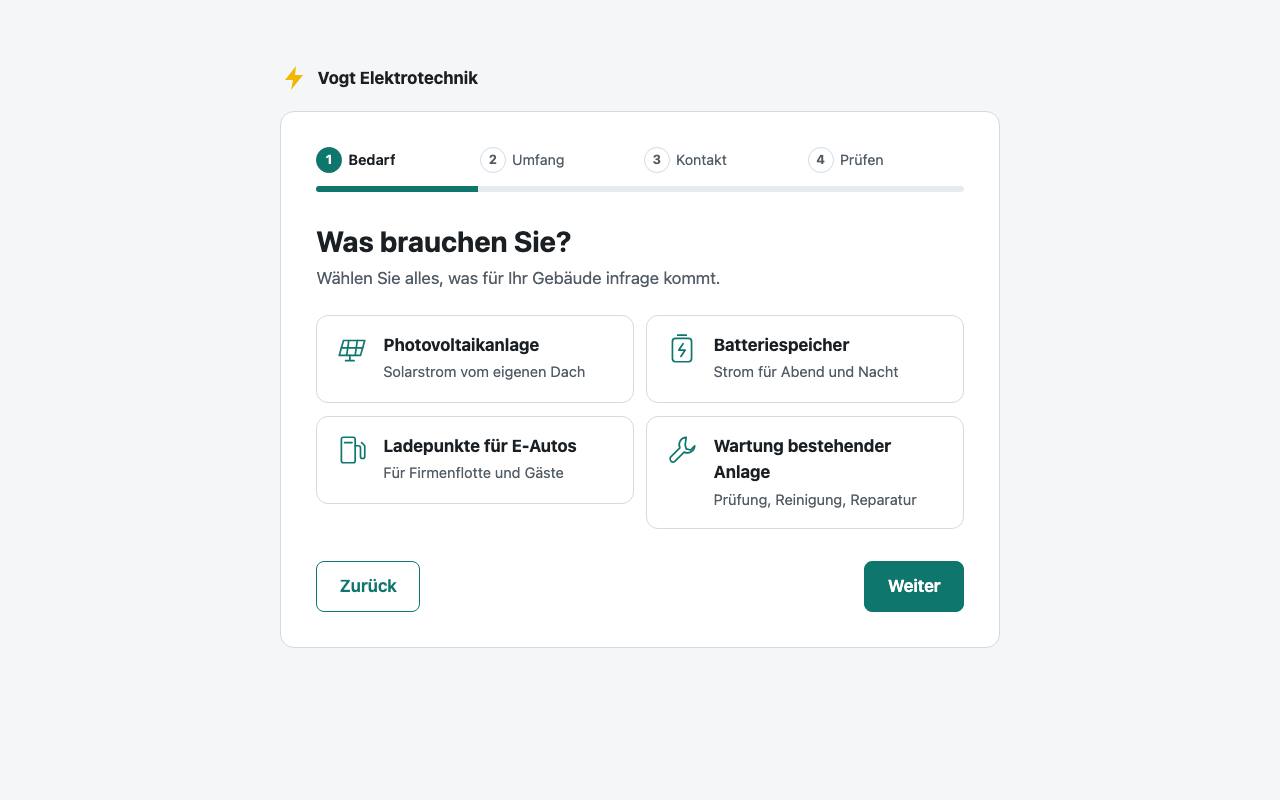
Task: Toggle Wartung bestehender Anlage option
Action: click(805, 472)
